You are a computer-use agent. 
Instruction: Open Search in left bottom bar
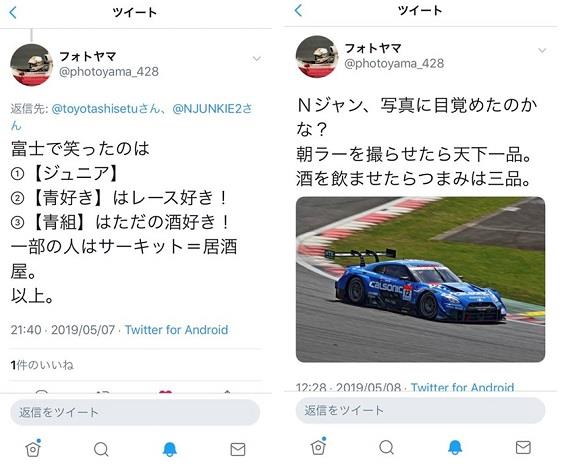pyautogui.click(x=101, y=449)
